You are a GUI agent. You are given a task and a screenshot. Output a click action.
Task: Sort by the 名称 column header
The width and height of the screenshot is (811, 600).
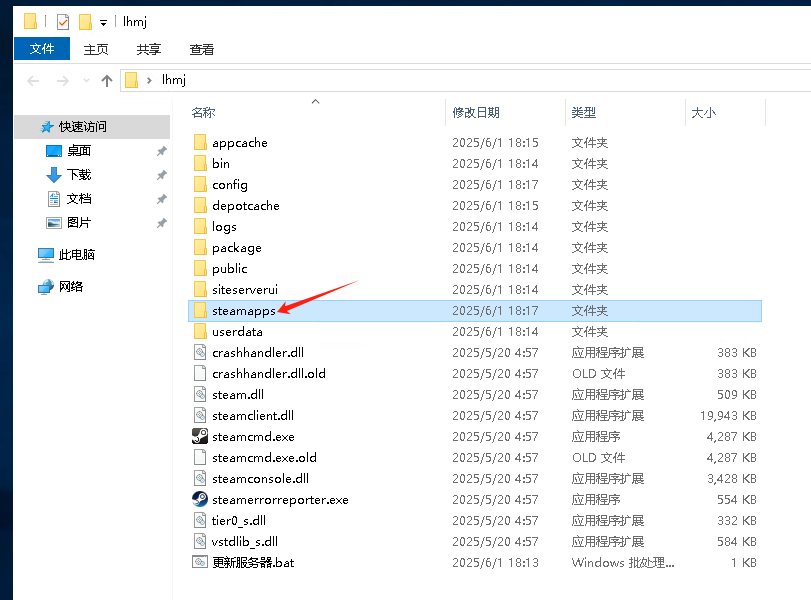click(203, 112)
